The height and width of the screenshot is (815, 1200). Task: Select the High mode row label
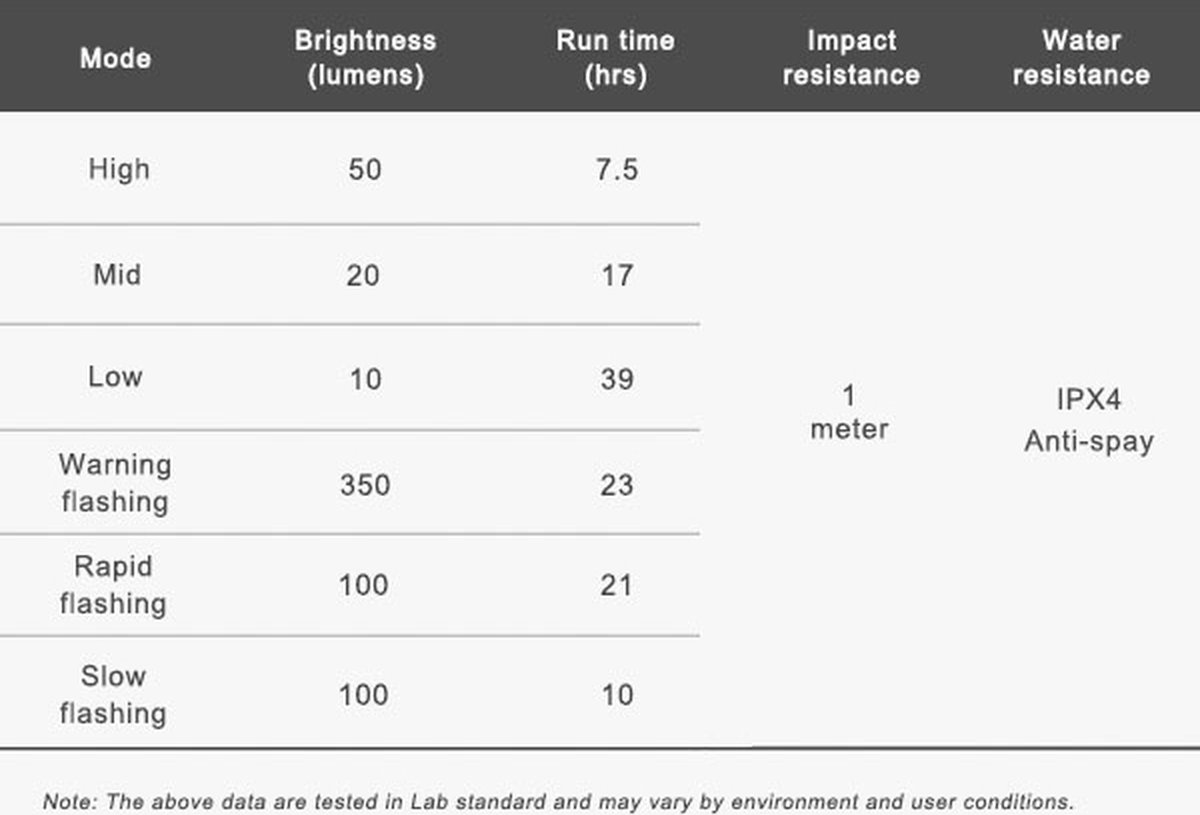coord(119,169)
